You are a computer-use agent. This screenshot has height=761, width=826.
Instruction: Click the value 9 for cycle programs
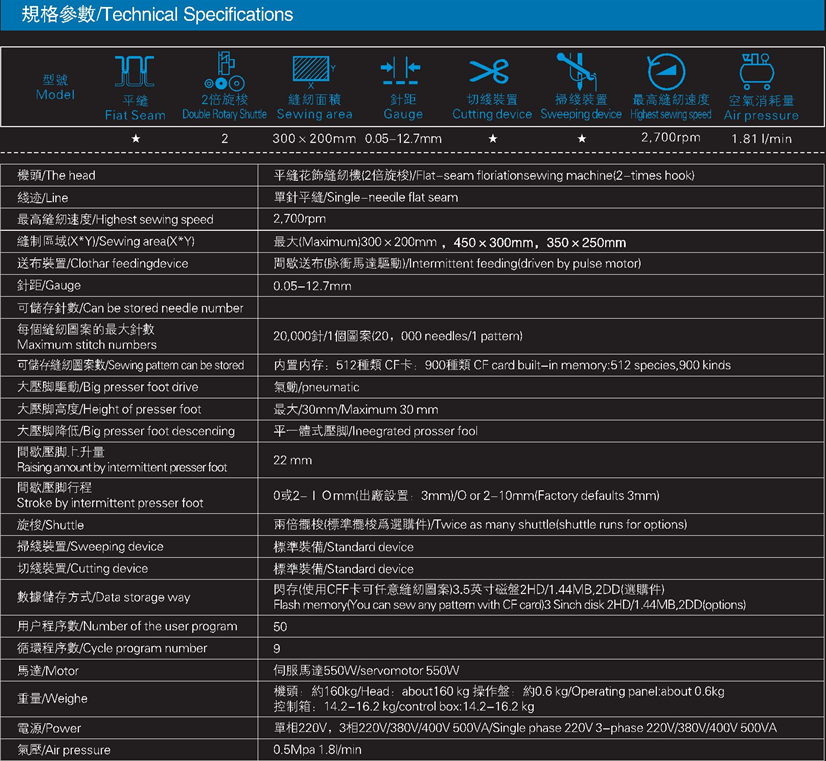(277, 649)
